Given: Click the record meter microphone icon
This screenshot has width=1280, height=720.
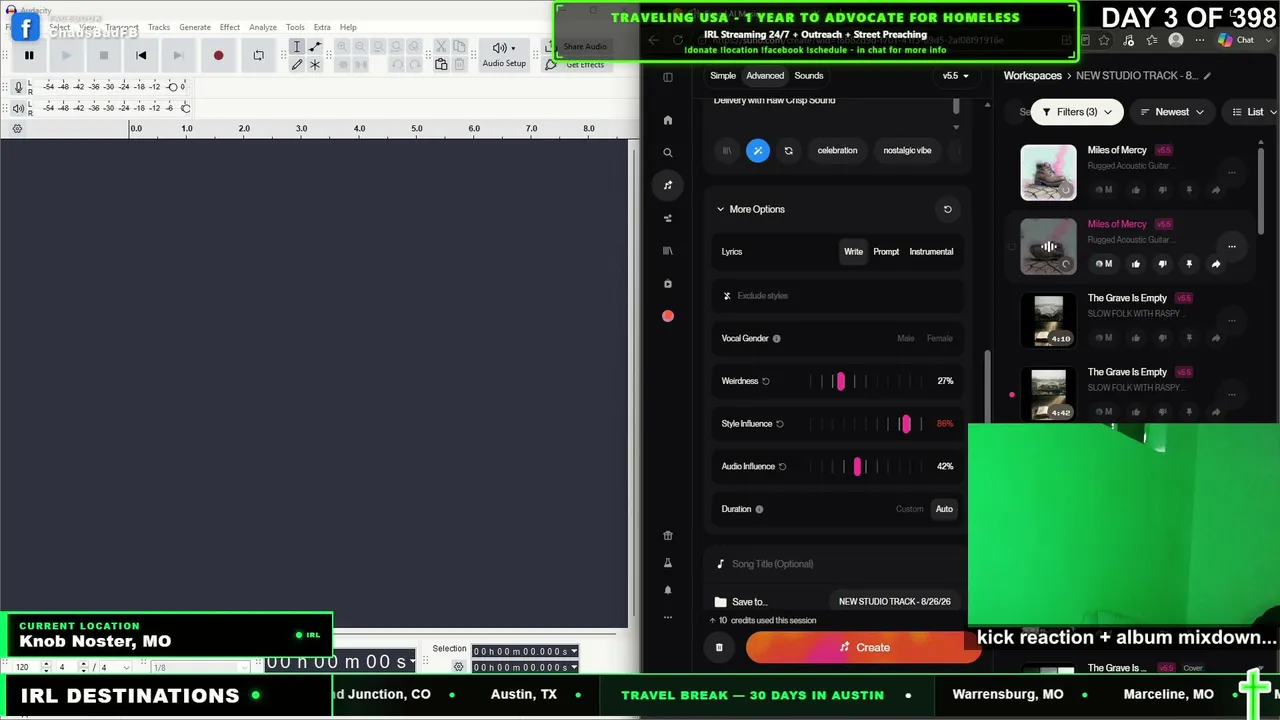Looking at the screenshot, I should [18, 87].
